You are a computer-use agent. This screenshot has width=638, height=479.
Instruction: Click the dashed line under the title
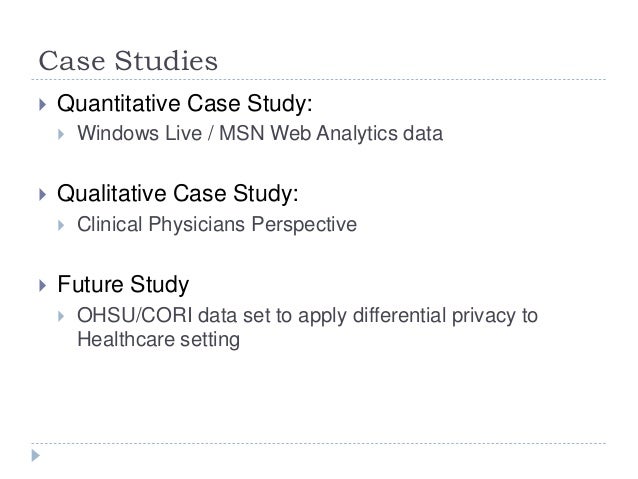tap(318, 78)
